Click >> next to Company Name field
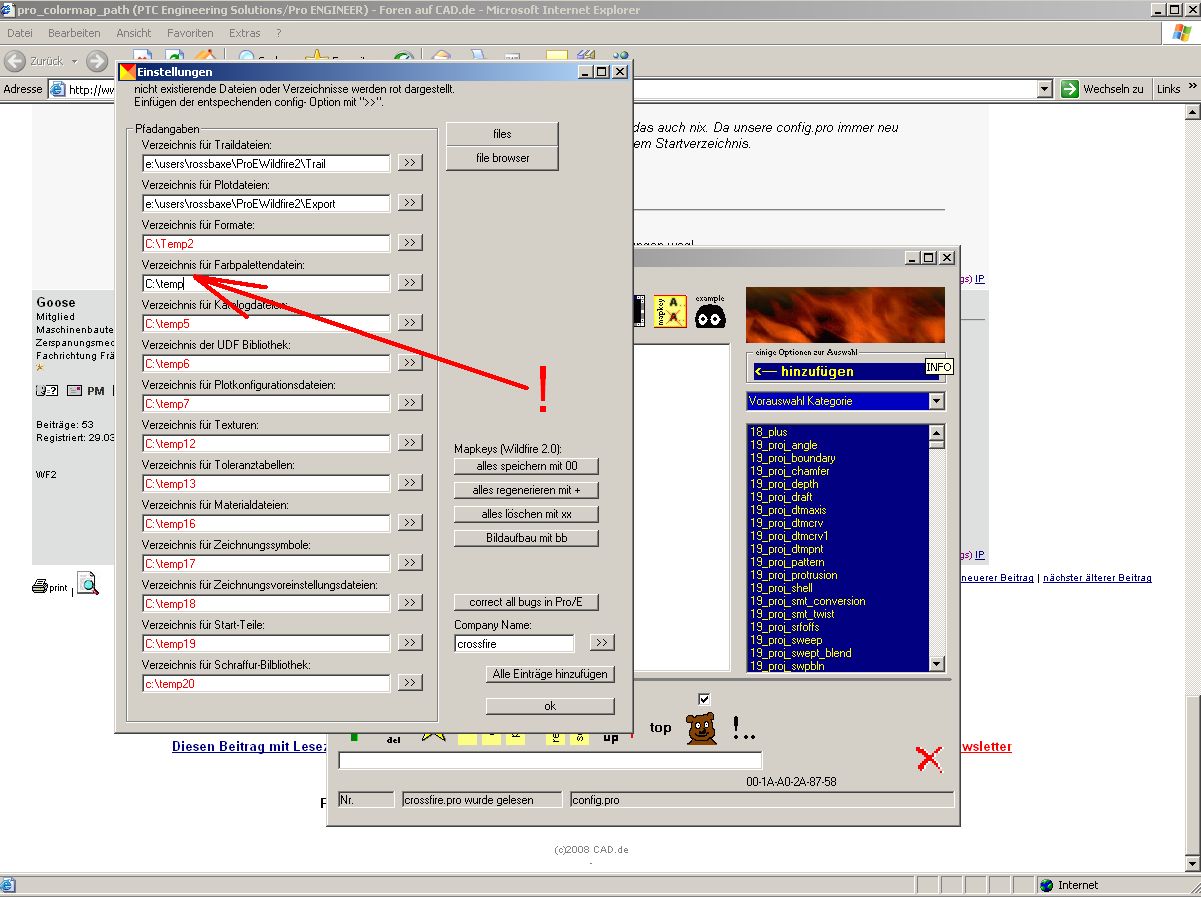The width and height of the screenshot is (1201, 897). coord(602,642)
